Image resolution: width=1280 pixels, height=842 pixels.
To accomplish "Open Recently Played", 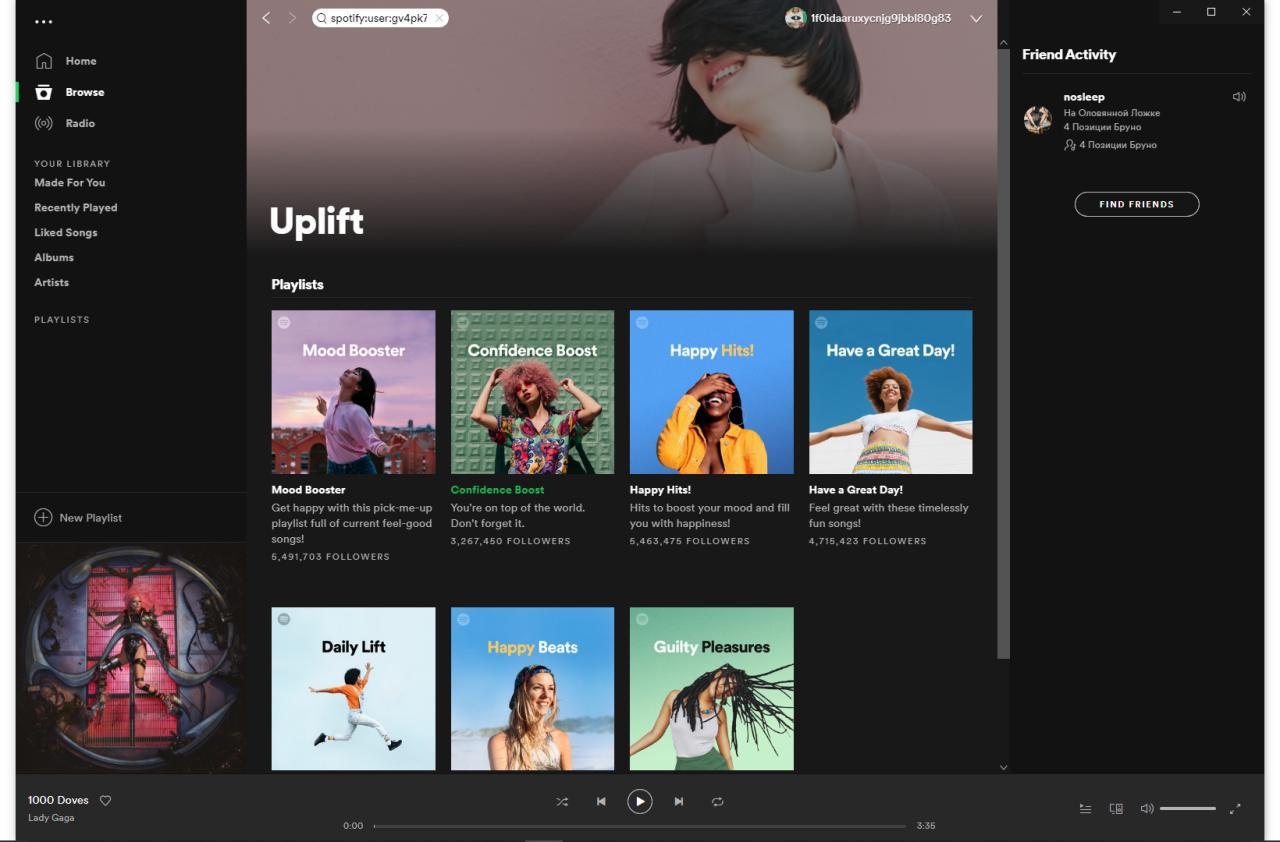I will coord(76,208).
